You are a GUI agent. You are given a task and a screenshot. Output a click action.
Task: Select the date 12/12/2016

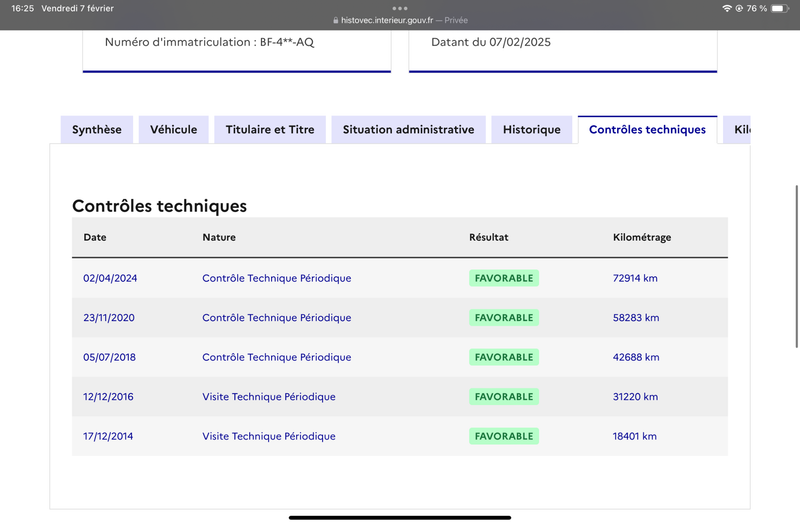[x=108, y=396]
